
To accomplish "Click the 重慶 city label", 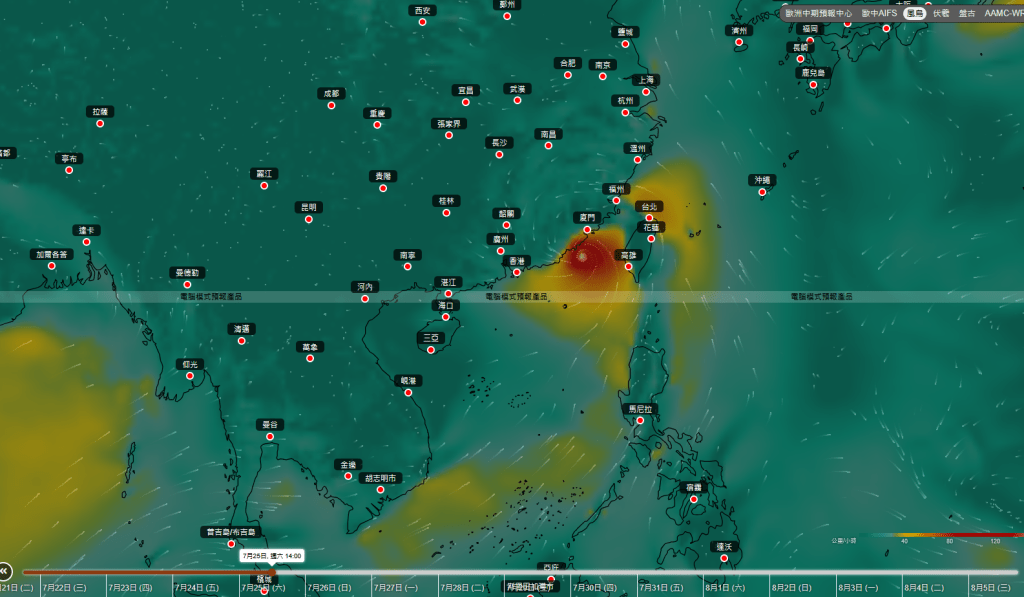I will tap(377, 113).
